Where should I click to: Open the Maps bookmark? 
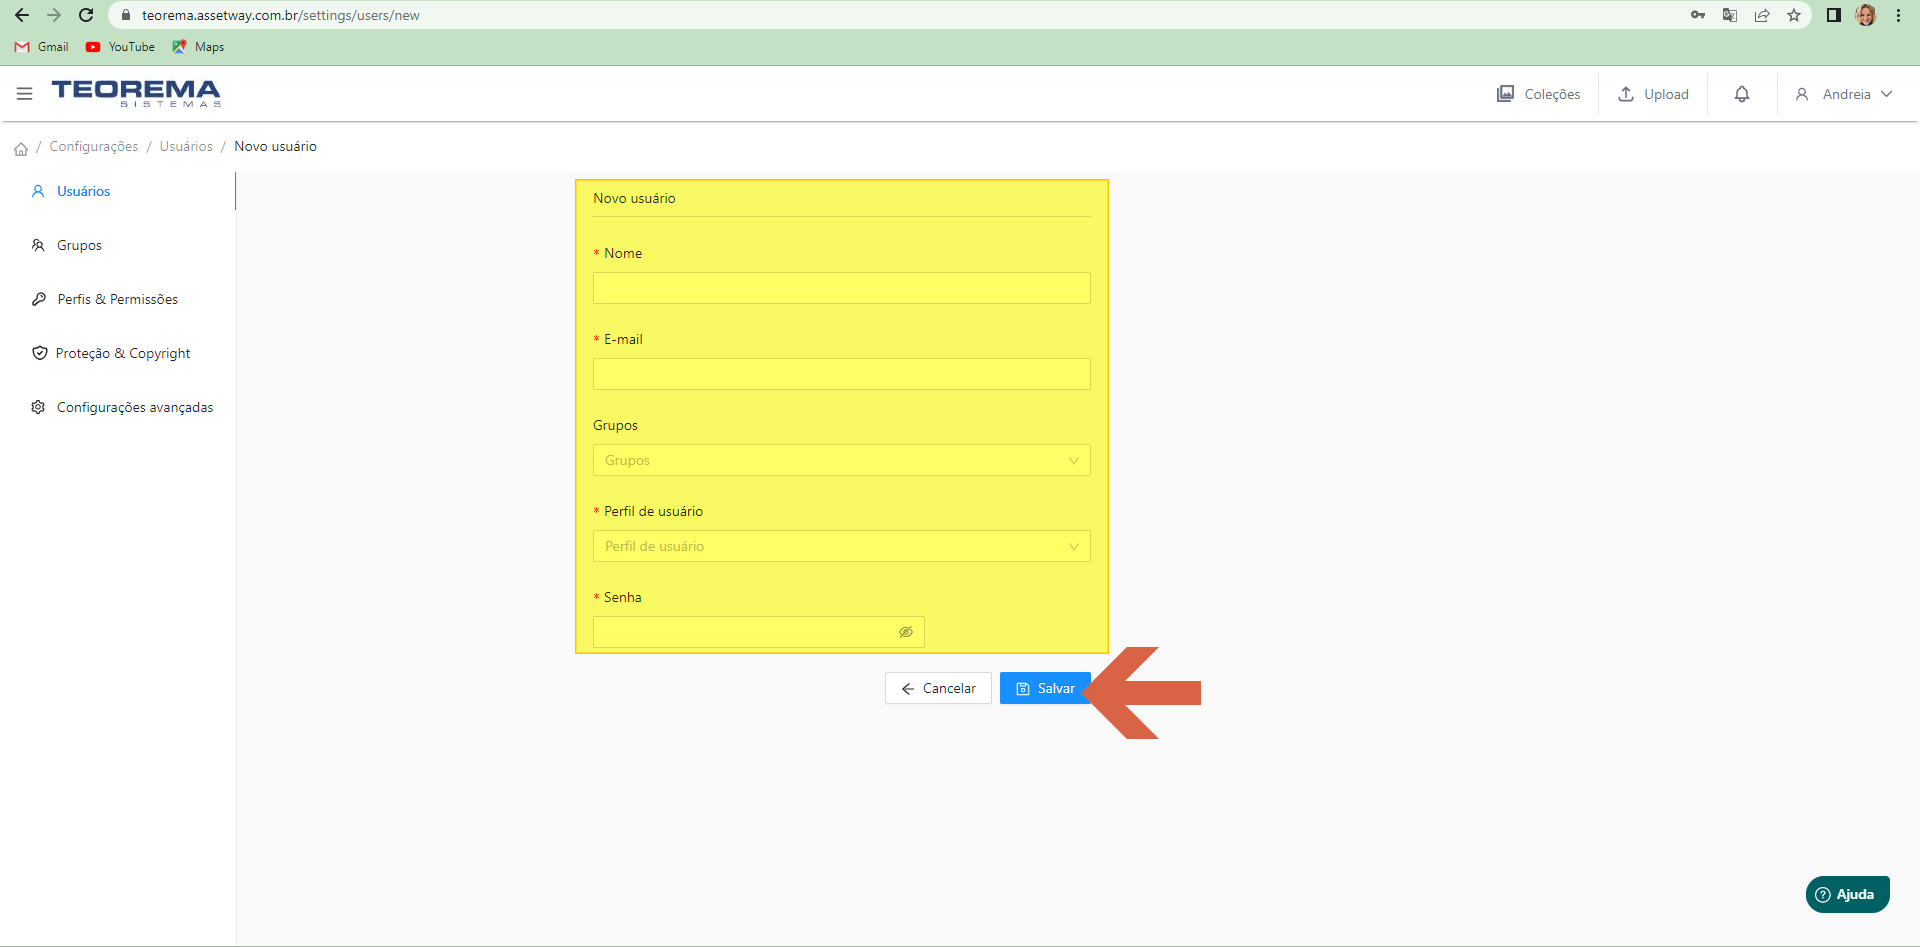[x=198, y=47]
